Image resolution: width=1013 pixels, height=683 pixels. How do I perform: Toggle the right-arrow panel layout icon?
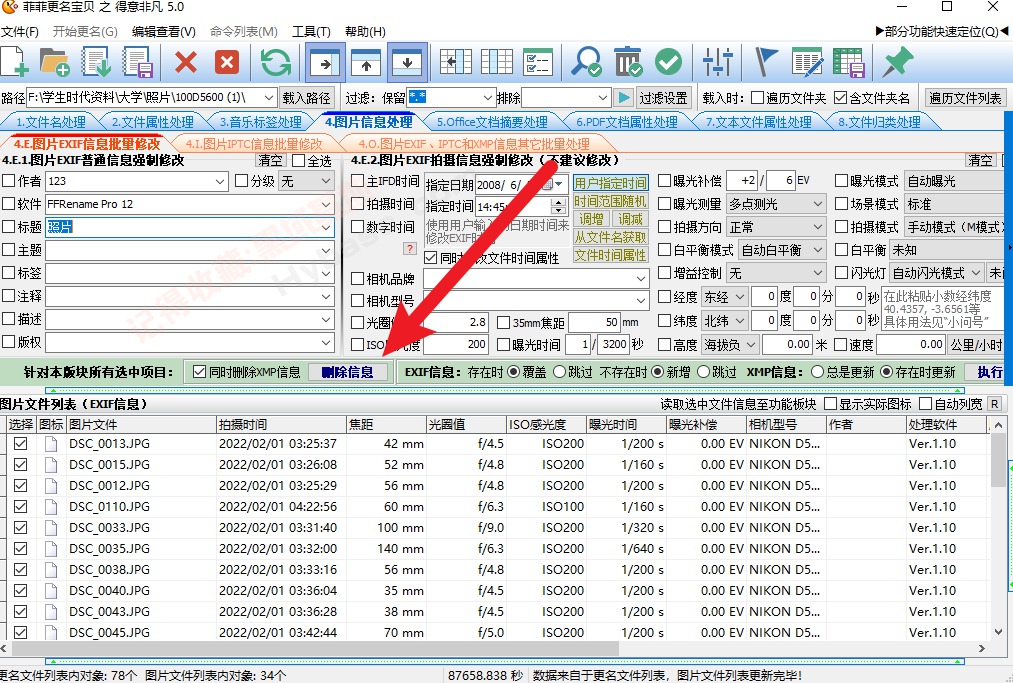tap(325, 63)
